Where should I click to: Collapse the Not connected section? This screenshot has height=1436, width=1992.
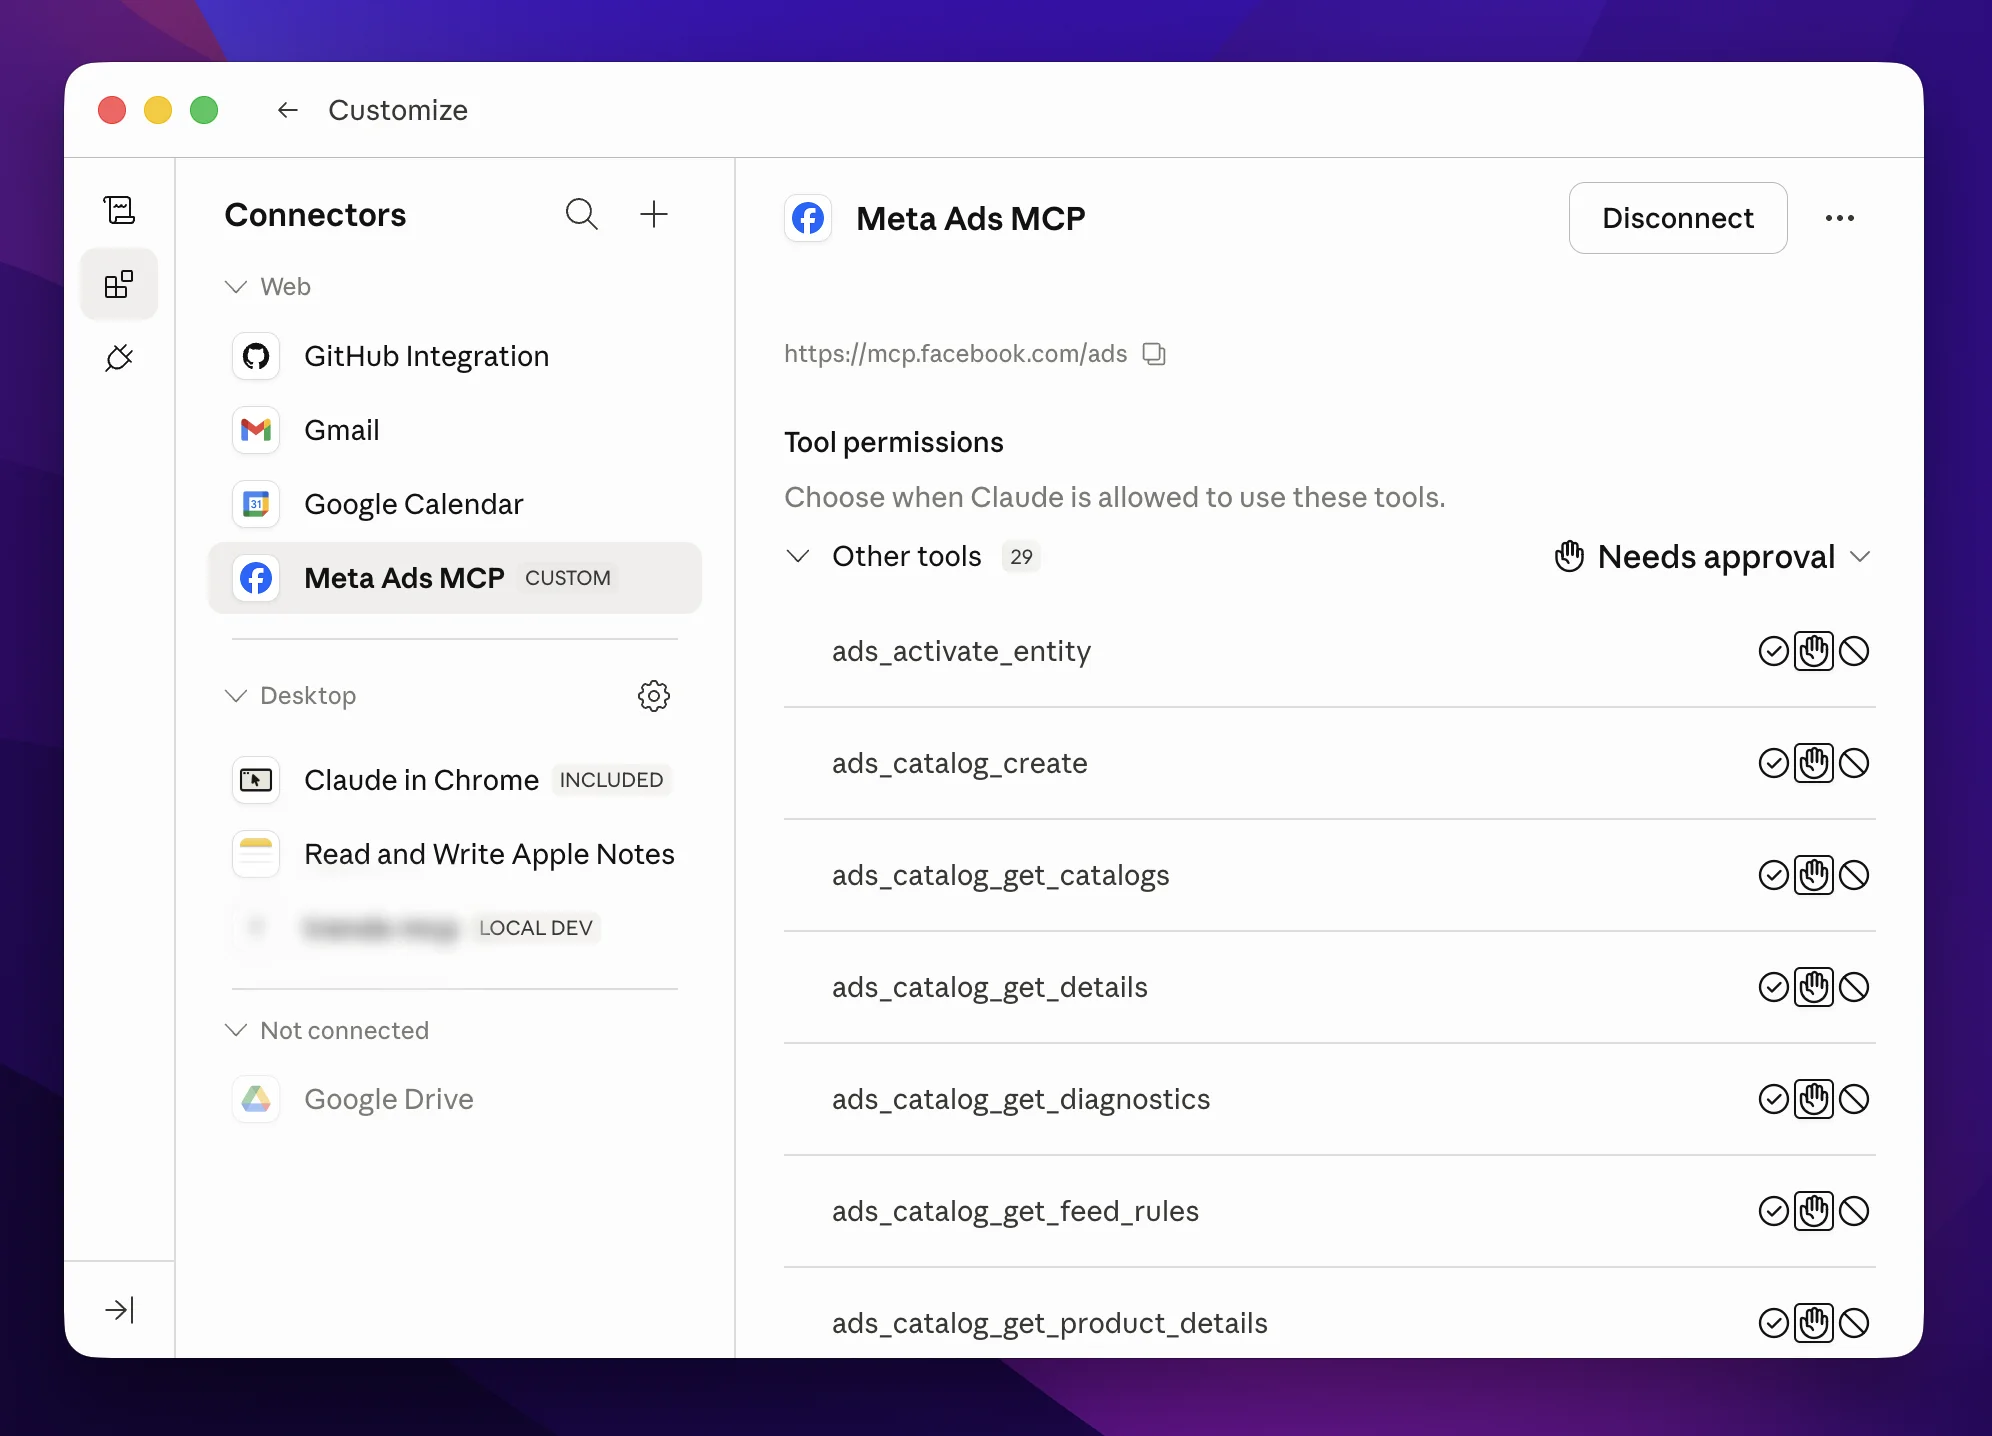[236, 1030]
